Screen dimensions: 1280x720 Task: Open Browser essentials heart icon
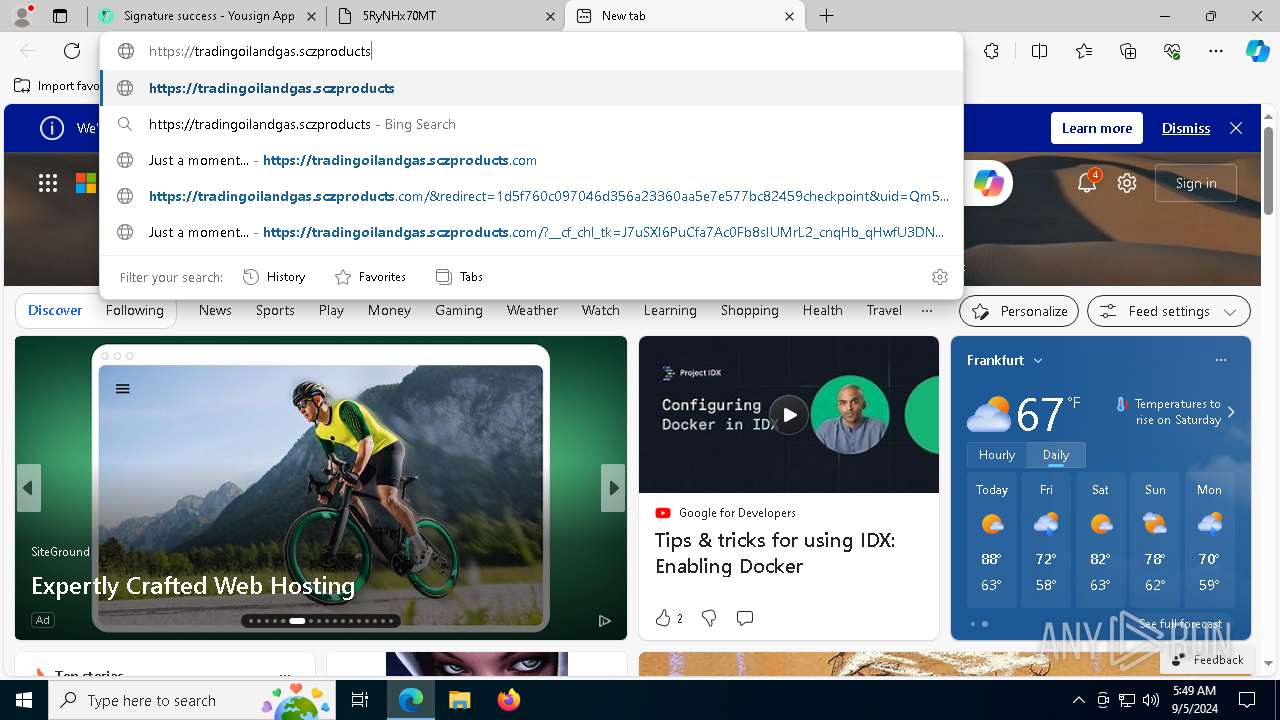coord(1172,51)
